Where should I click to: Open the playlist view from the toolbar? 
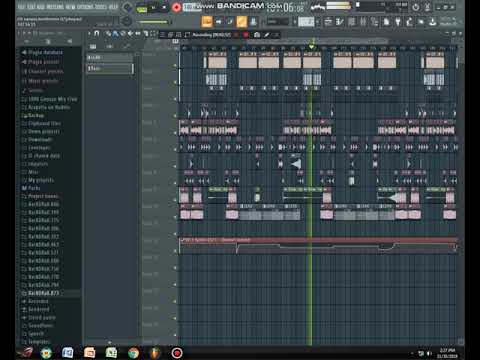(x=328, y=22)
